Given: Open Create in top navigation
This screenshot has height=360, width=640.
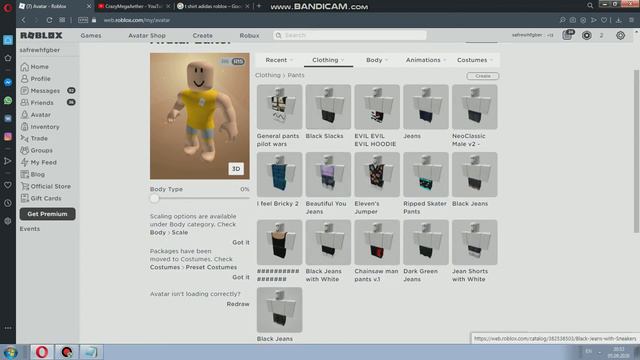Looking at the screenshot, I should click(202, 36).
